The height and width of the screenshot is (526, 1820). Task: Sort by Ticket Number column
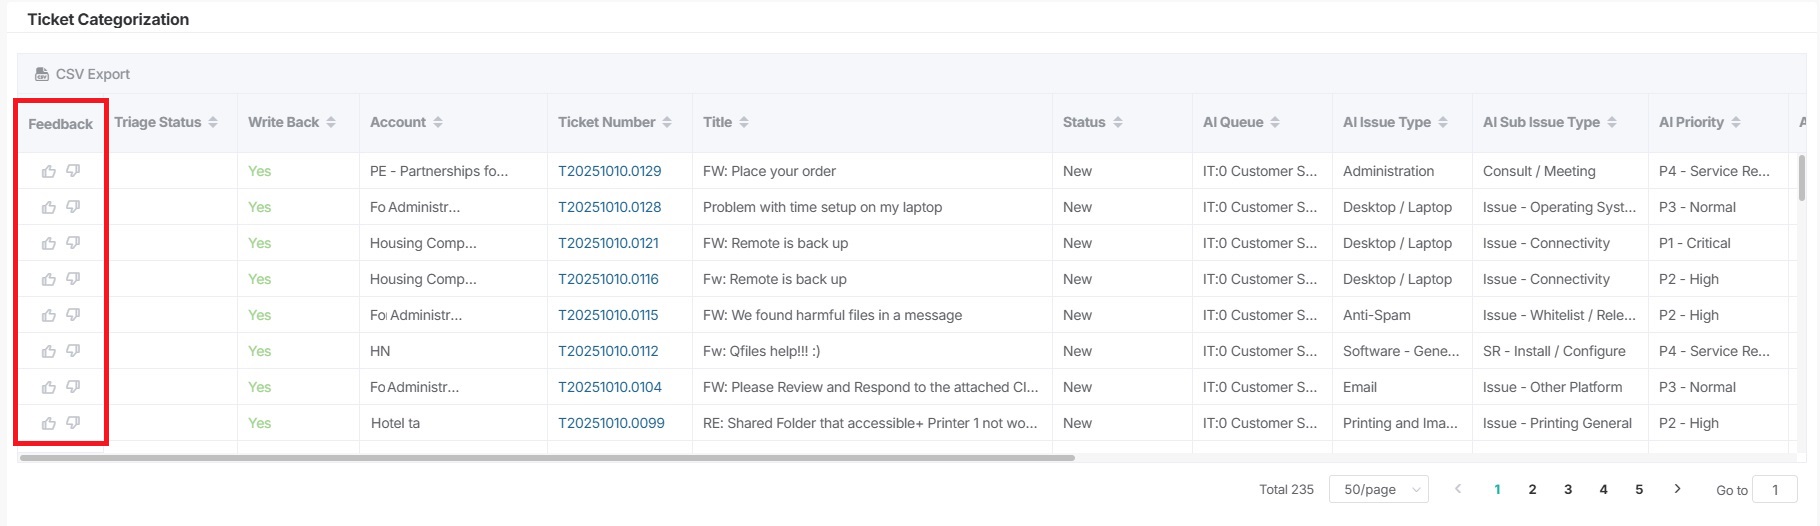(667, 122)
